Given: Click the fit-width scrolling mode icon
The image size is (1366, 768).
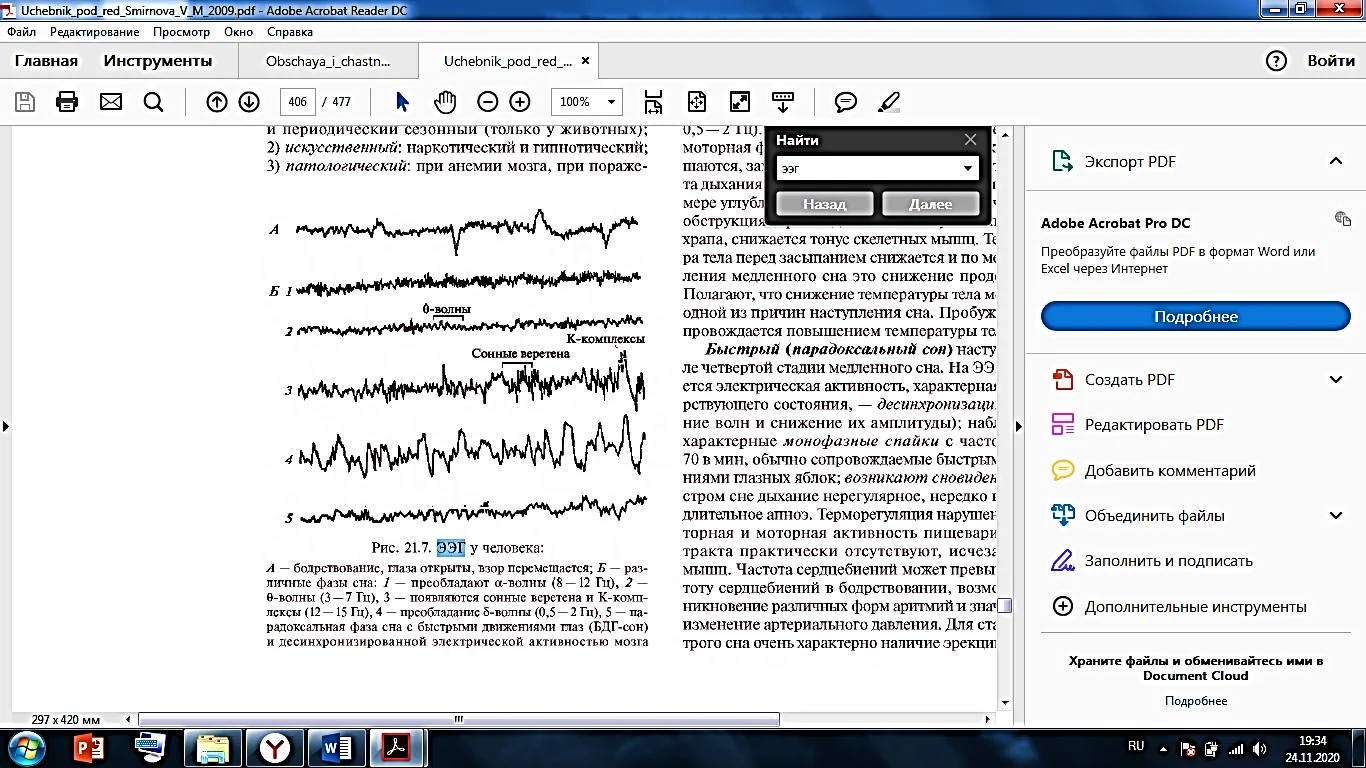Looking at the screenshot, I should pos(654,102).
